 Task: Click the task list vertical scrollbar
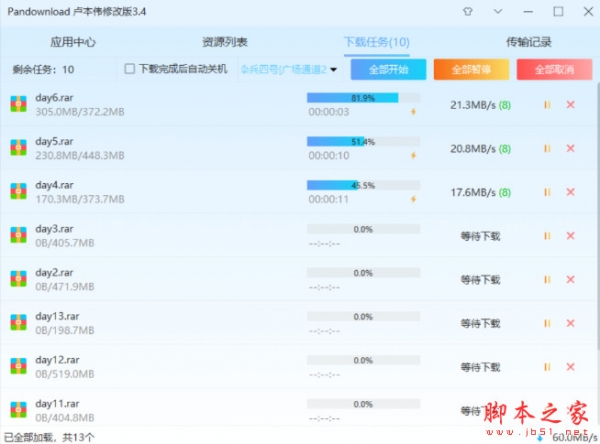click(x=598, y=216)
